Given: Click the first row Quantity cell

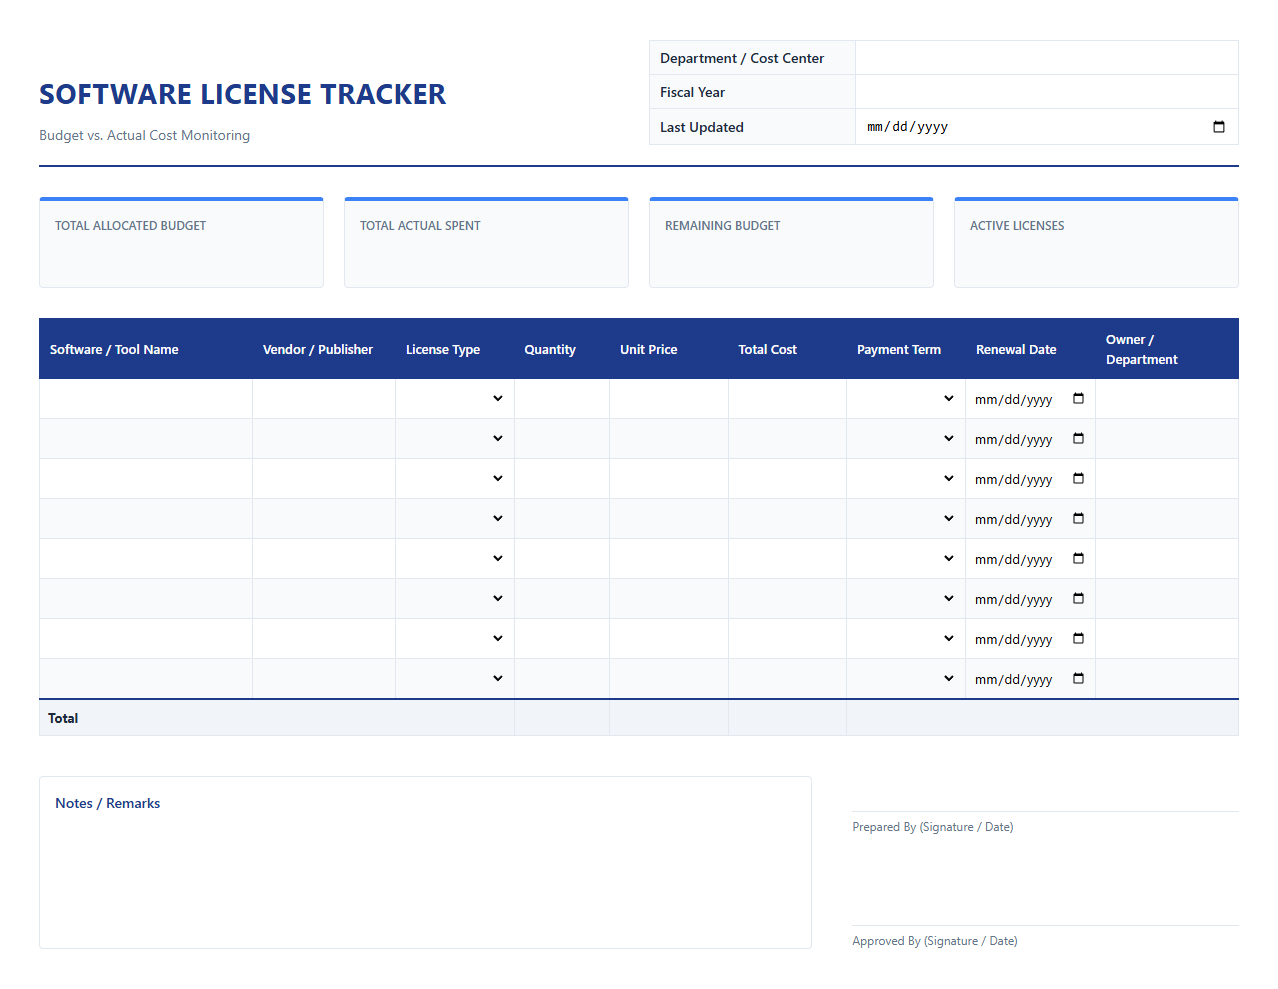Looking at the screenshot, I should (562, 399).
